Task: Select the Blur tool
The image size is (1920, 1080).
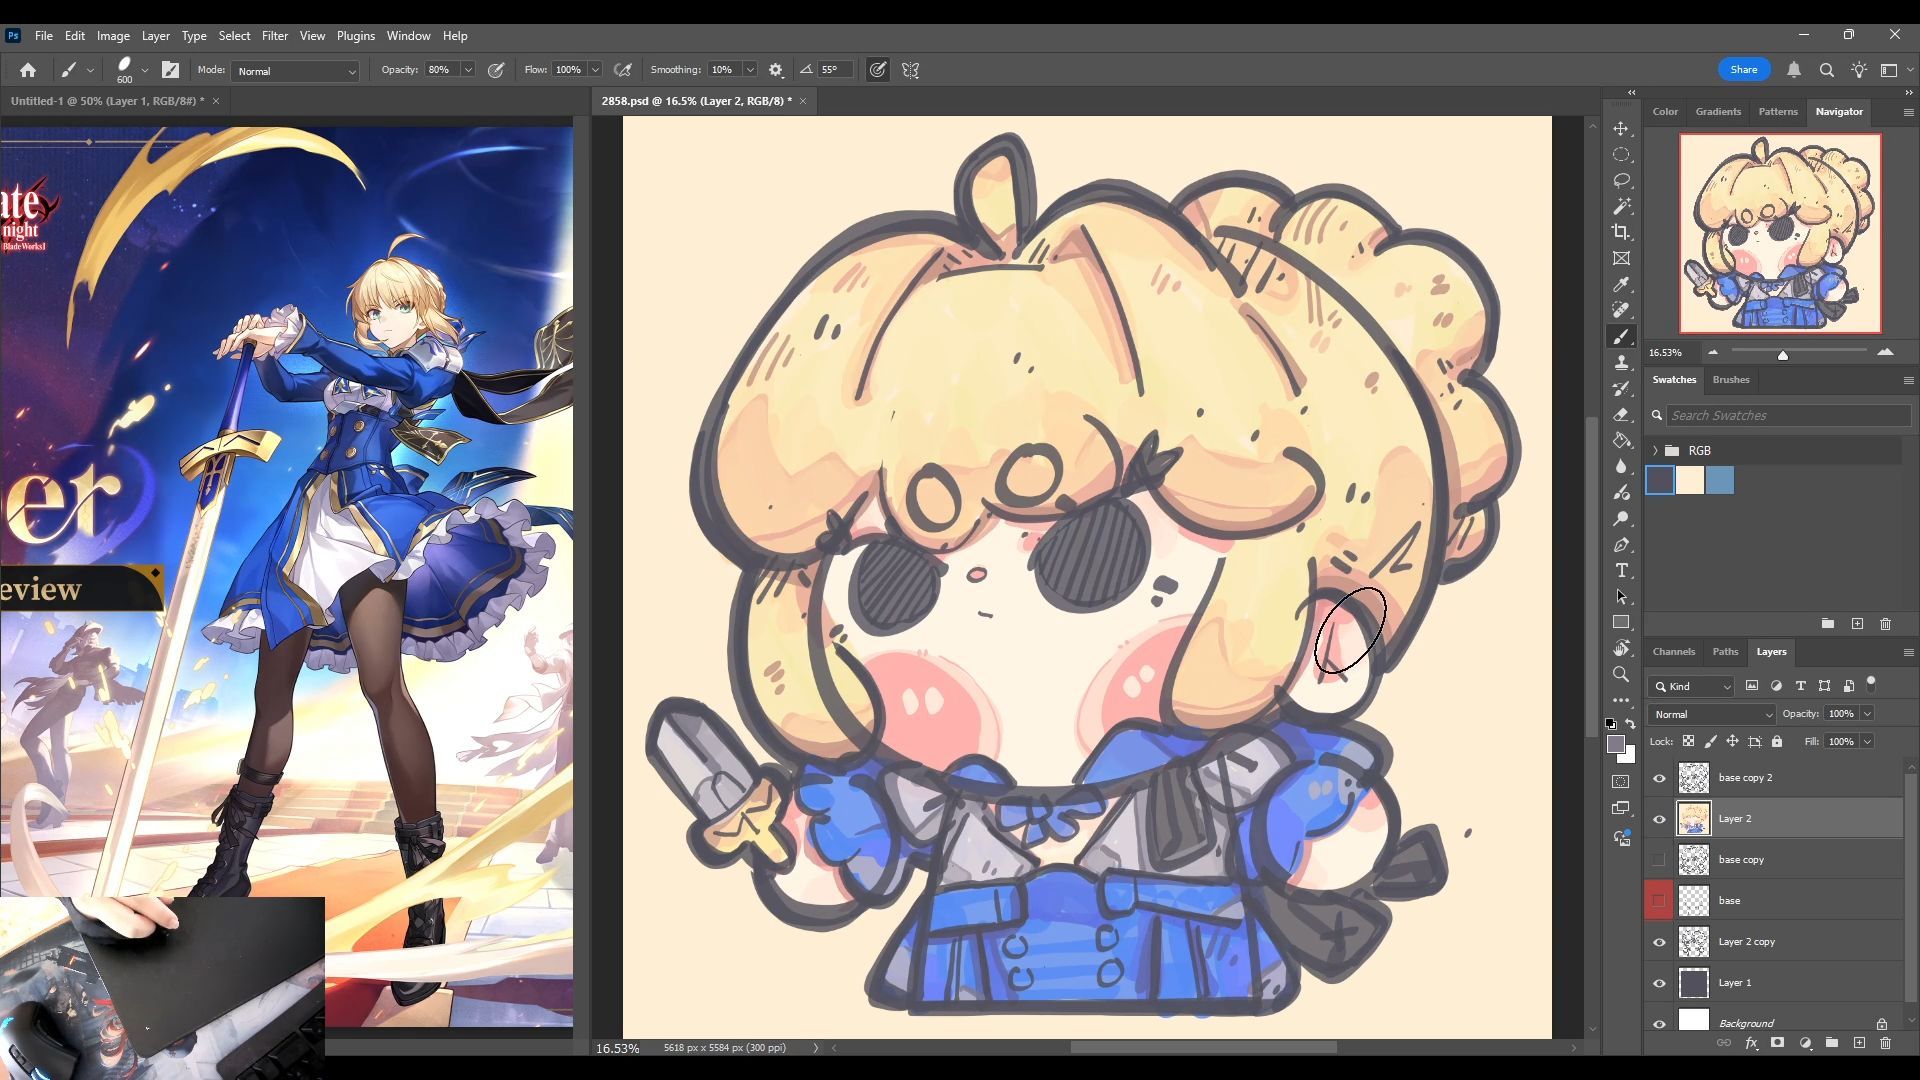Action: [1621, 467]
